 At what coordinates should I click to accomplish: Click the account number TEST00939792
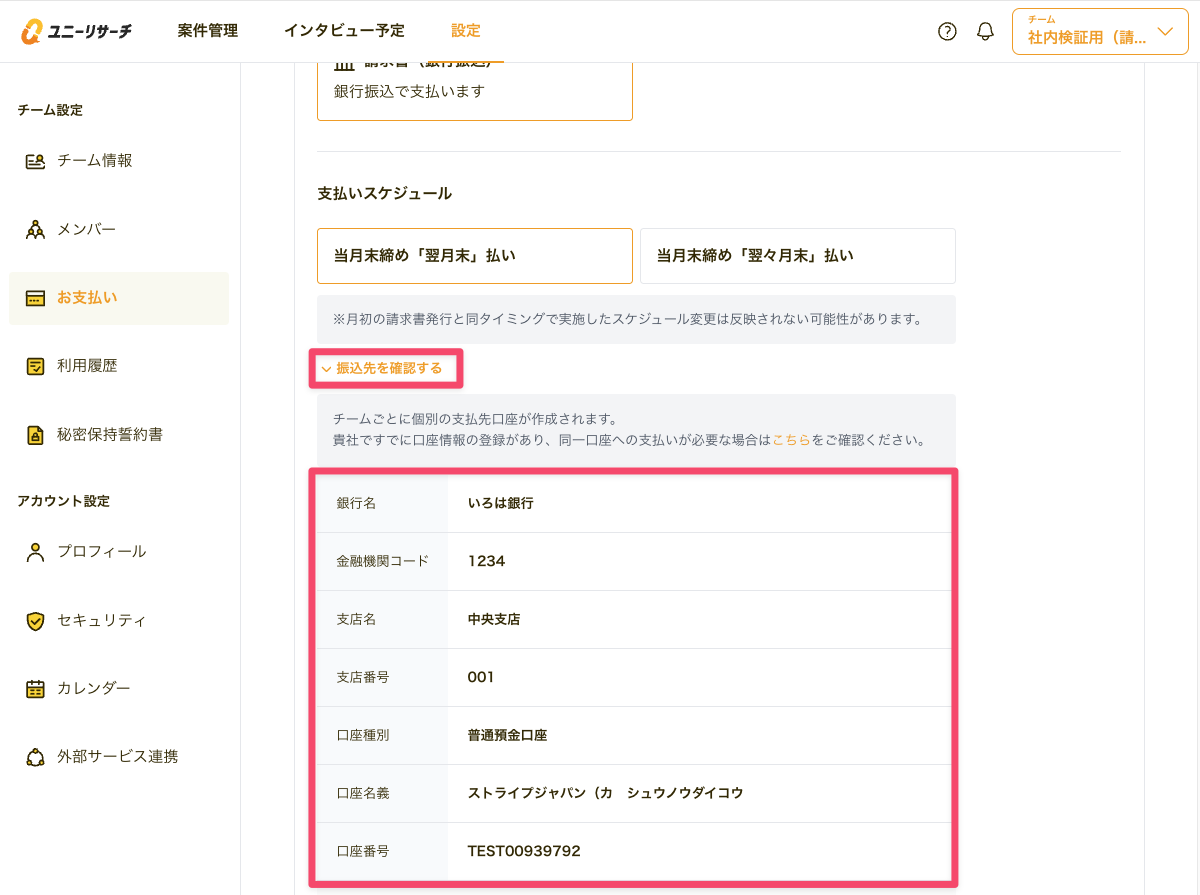(x=524, y=852)
